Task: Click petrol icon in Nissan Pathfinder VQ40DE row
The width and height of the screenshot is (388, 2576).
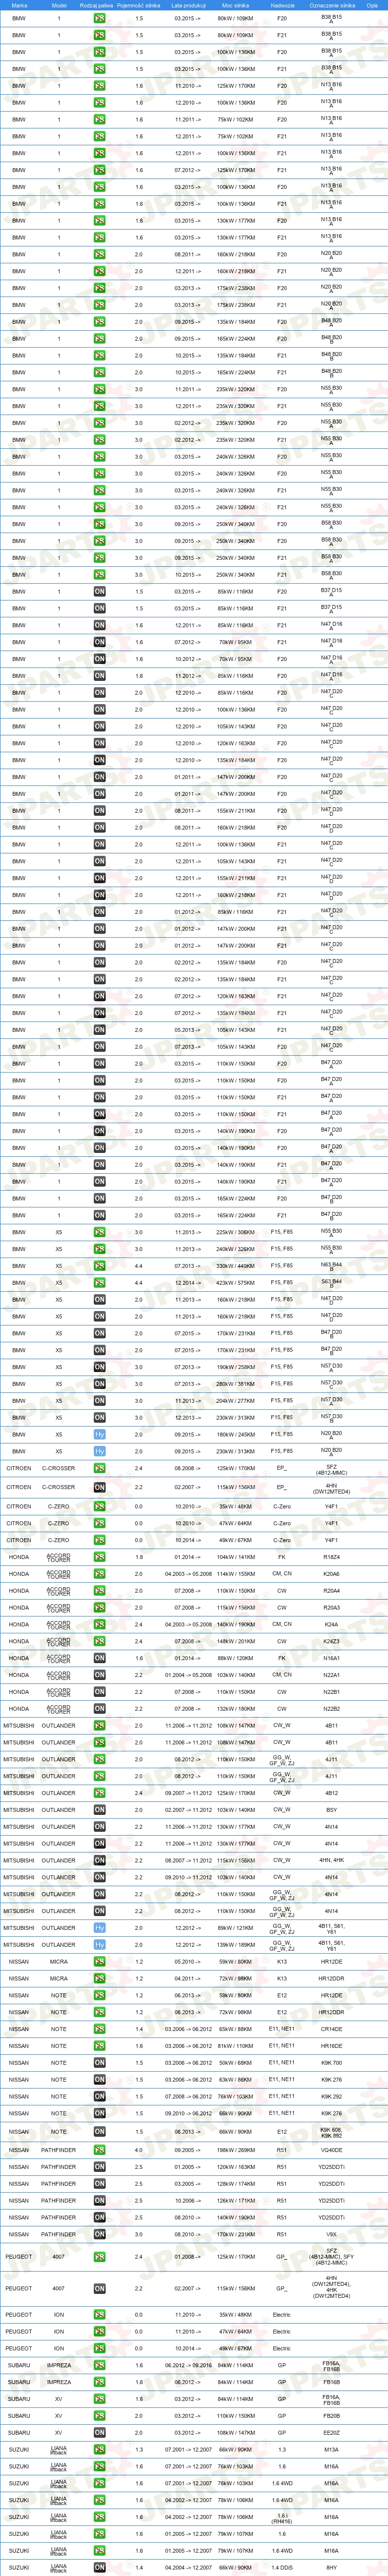Action: 99,2150
